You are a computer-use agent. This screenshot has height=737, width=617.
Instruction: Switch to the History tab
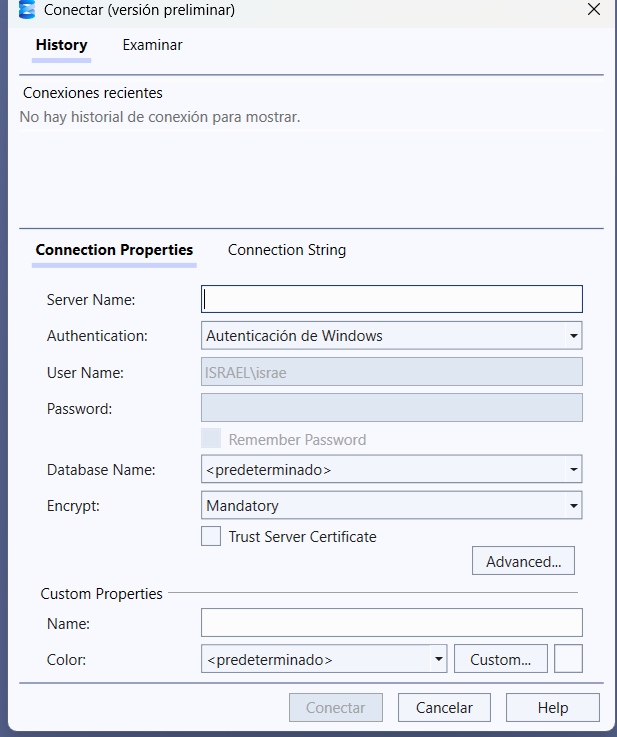pyautogui.click(x=61, y=45)
